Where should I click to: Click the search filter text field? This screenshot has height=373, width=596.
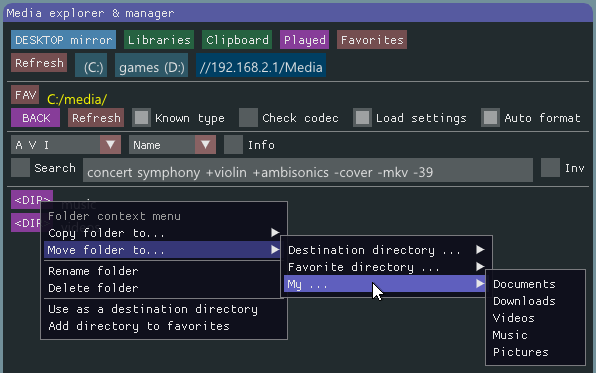(x=308, y=170)
